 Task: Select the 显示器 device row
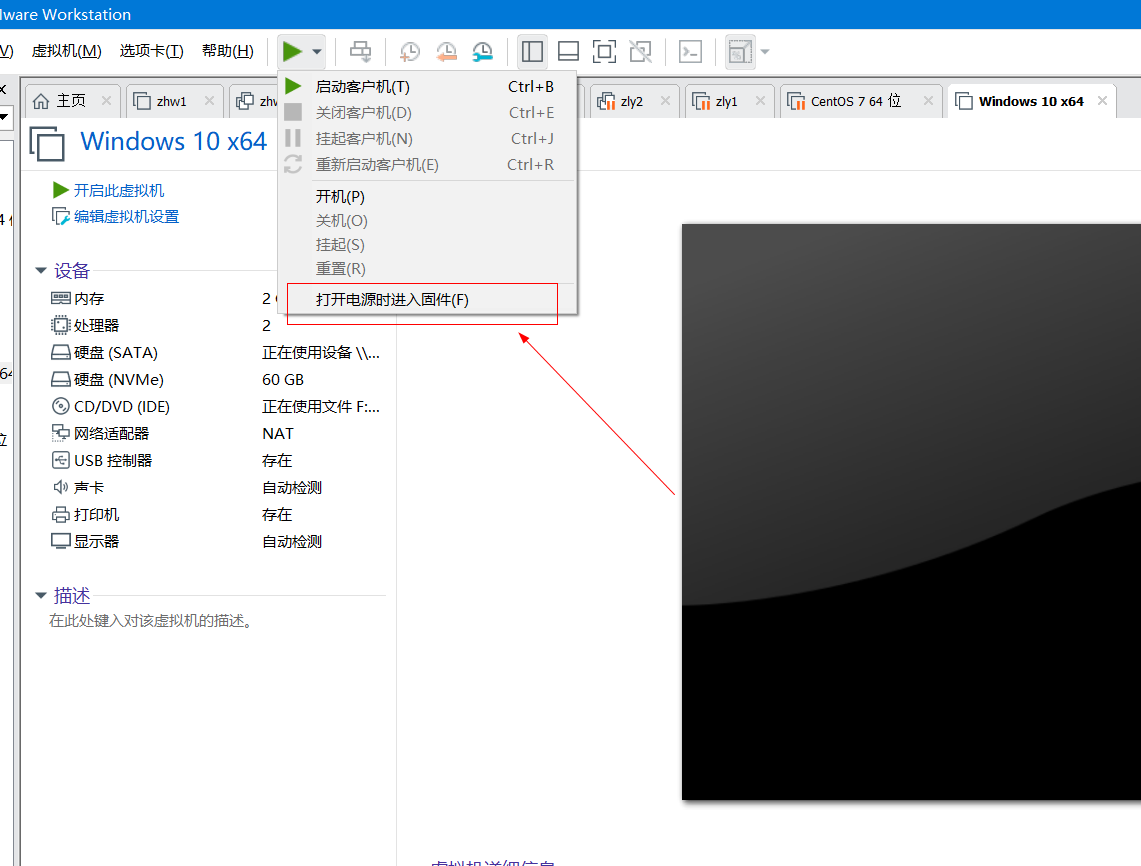(218, 541)
